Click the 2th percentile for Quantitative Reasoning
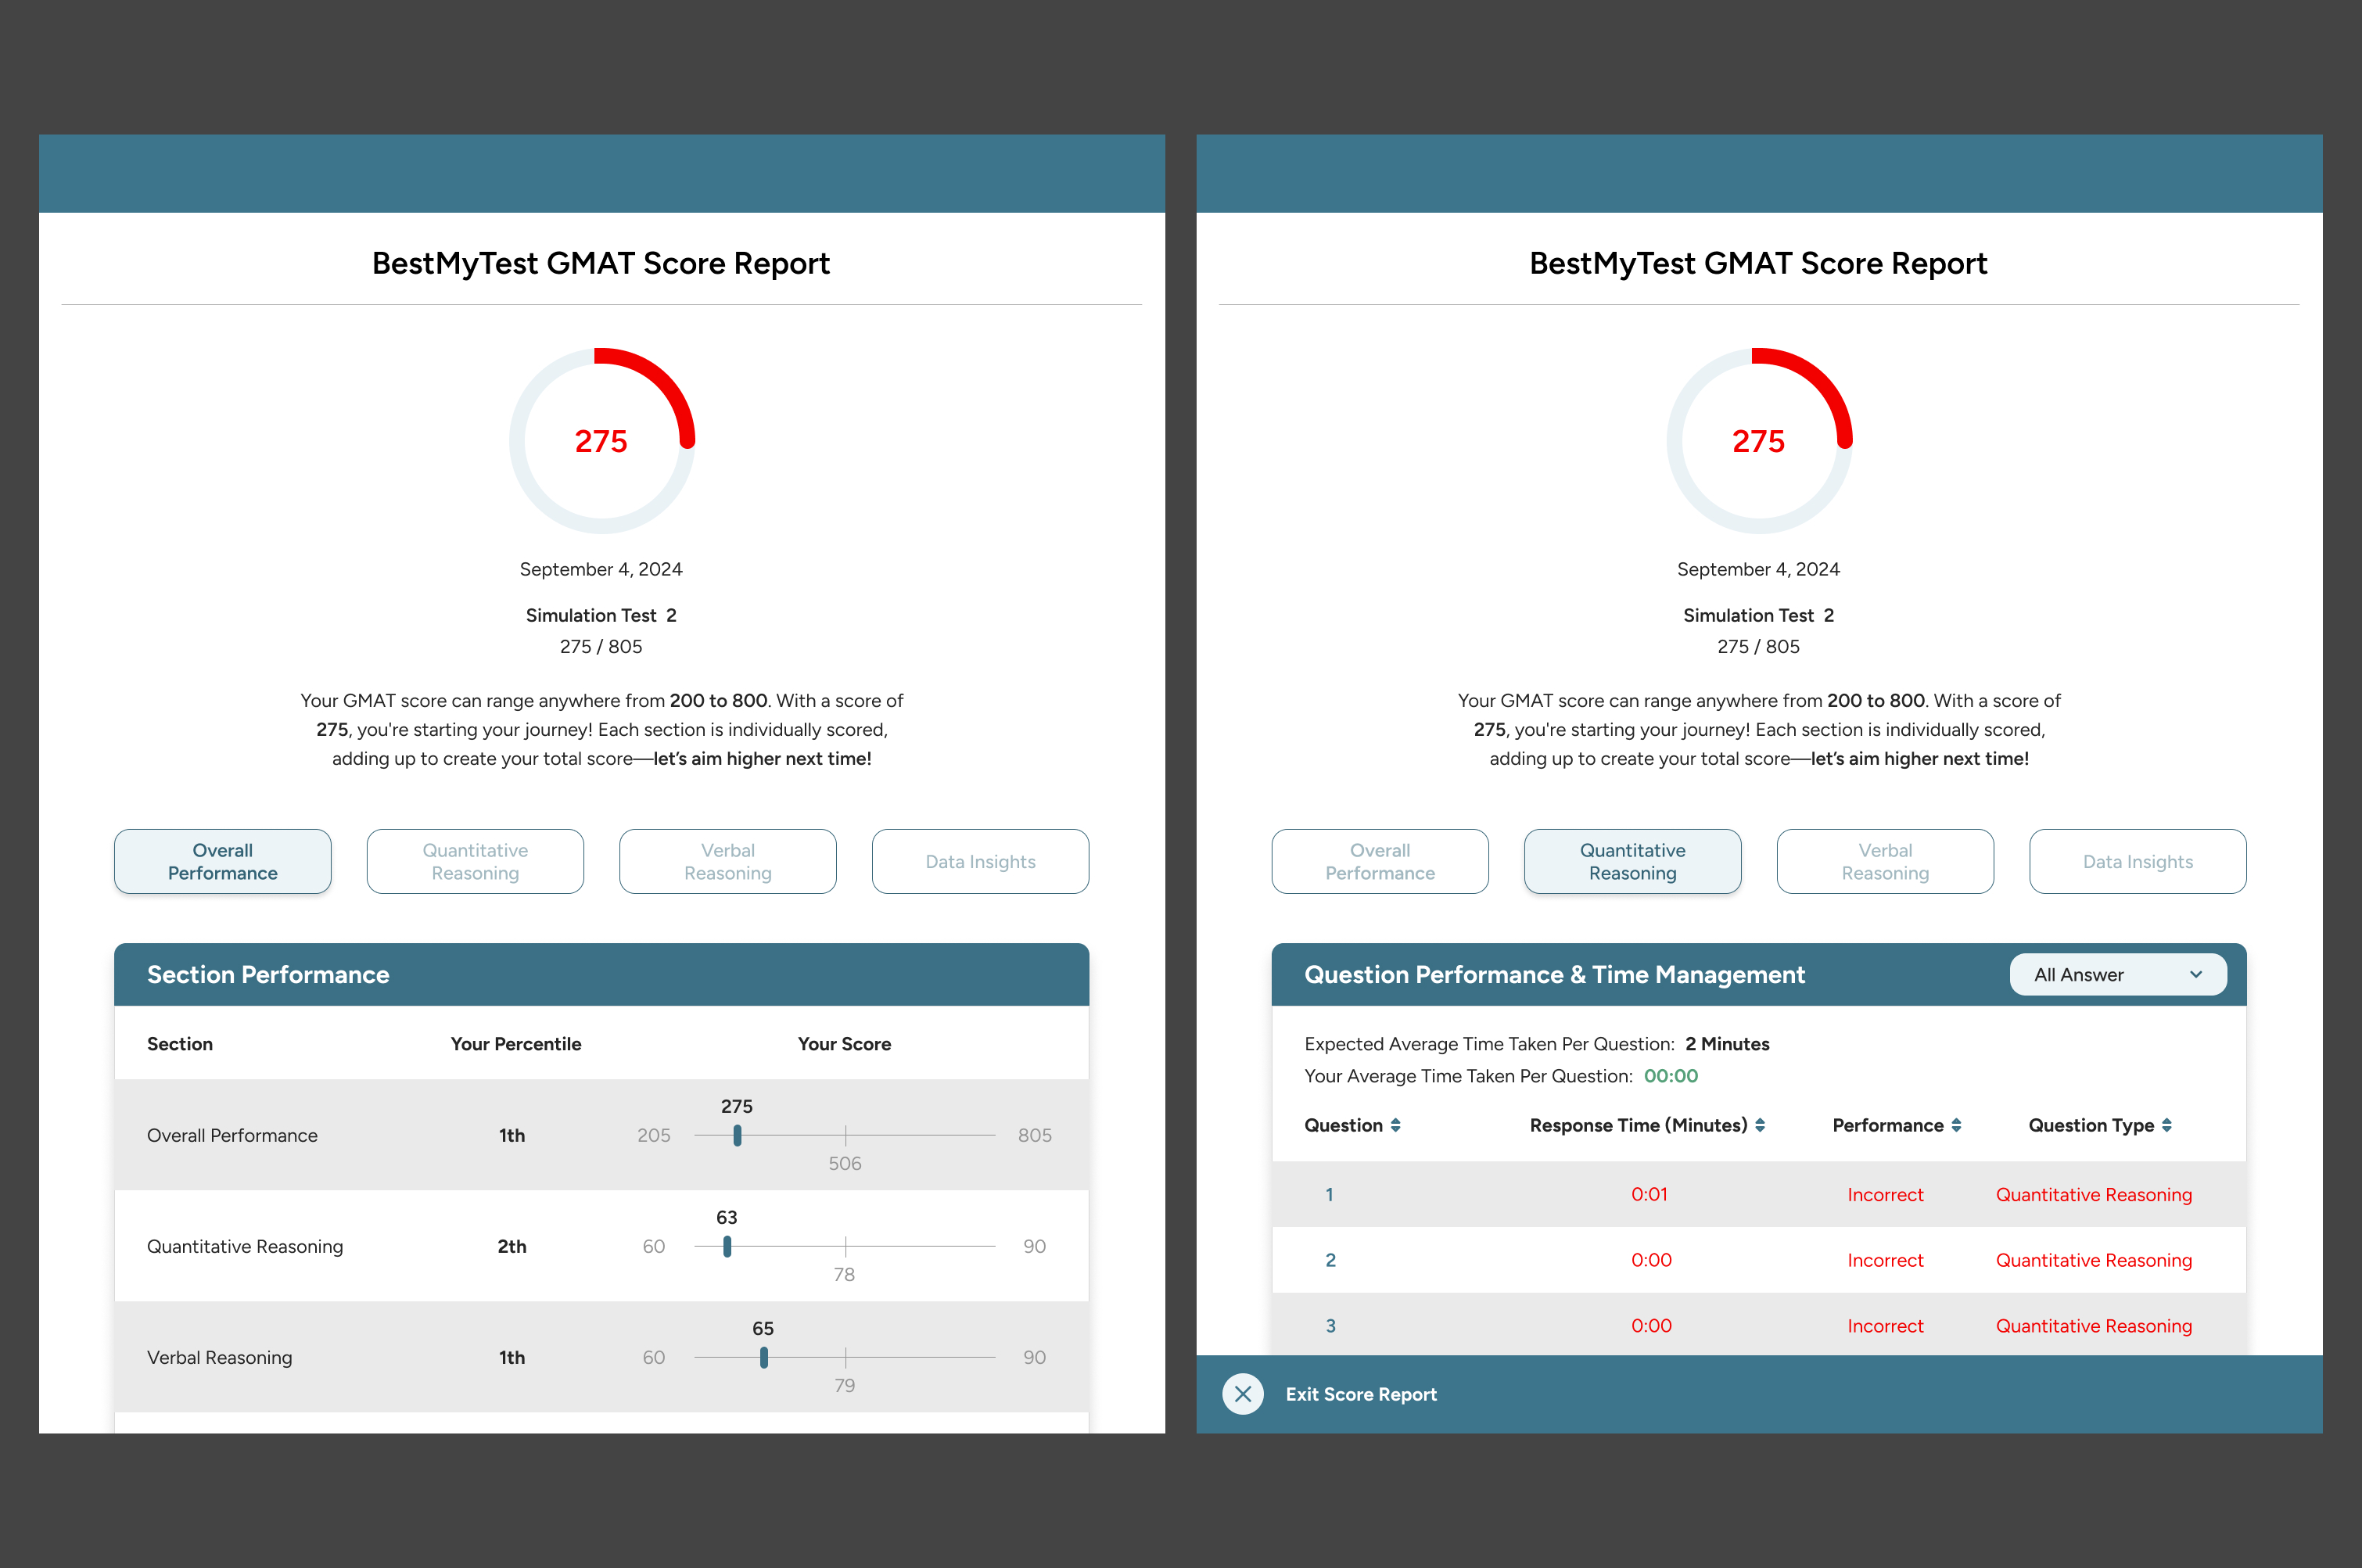Screen dimensions: 2362x1568 point(512,1247)
